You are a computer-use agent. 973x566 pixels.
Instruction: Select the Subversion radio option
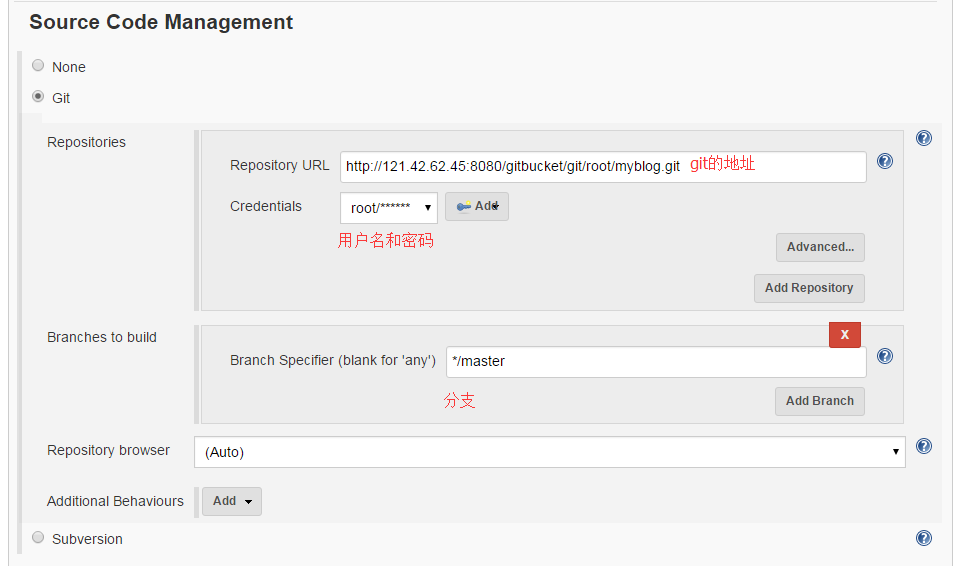[38, 538]
